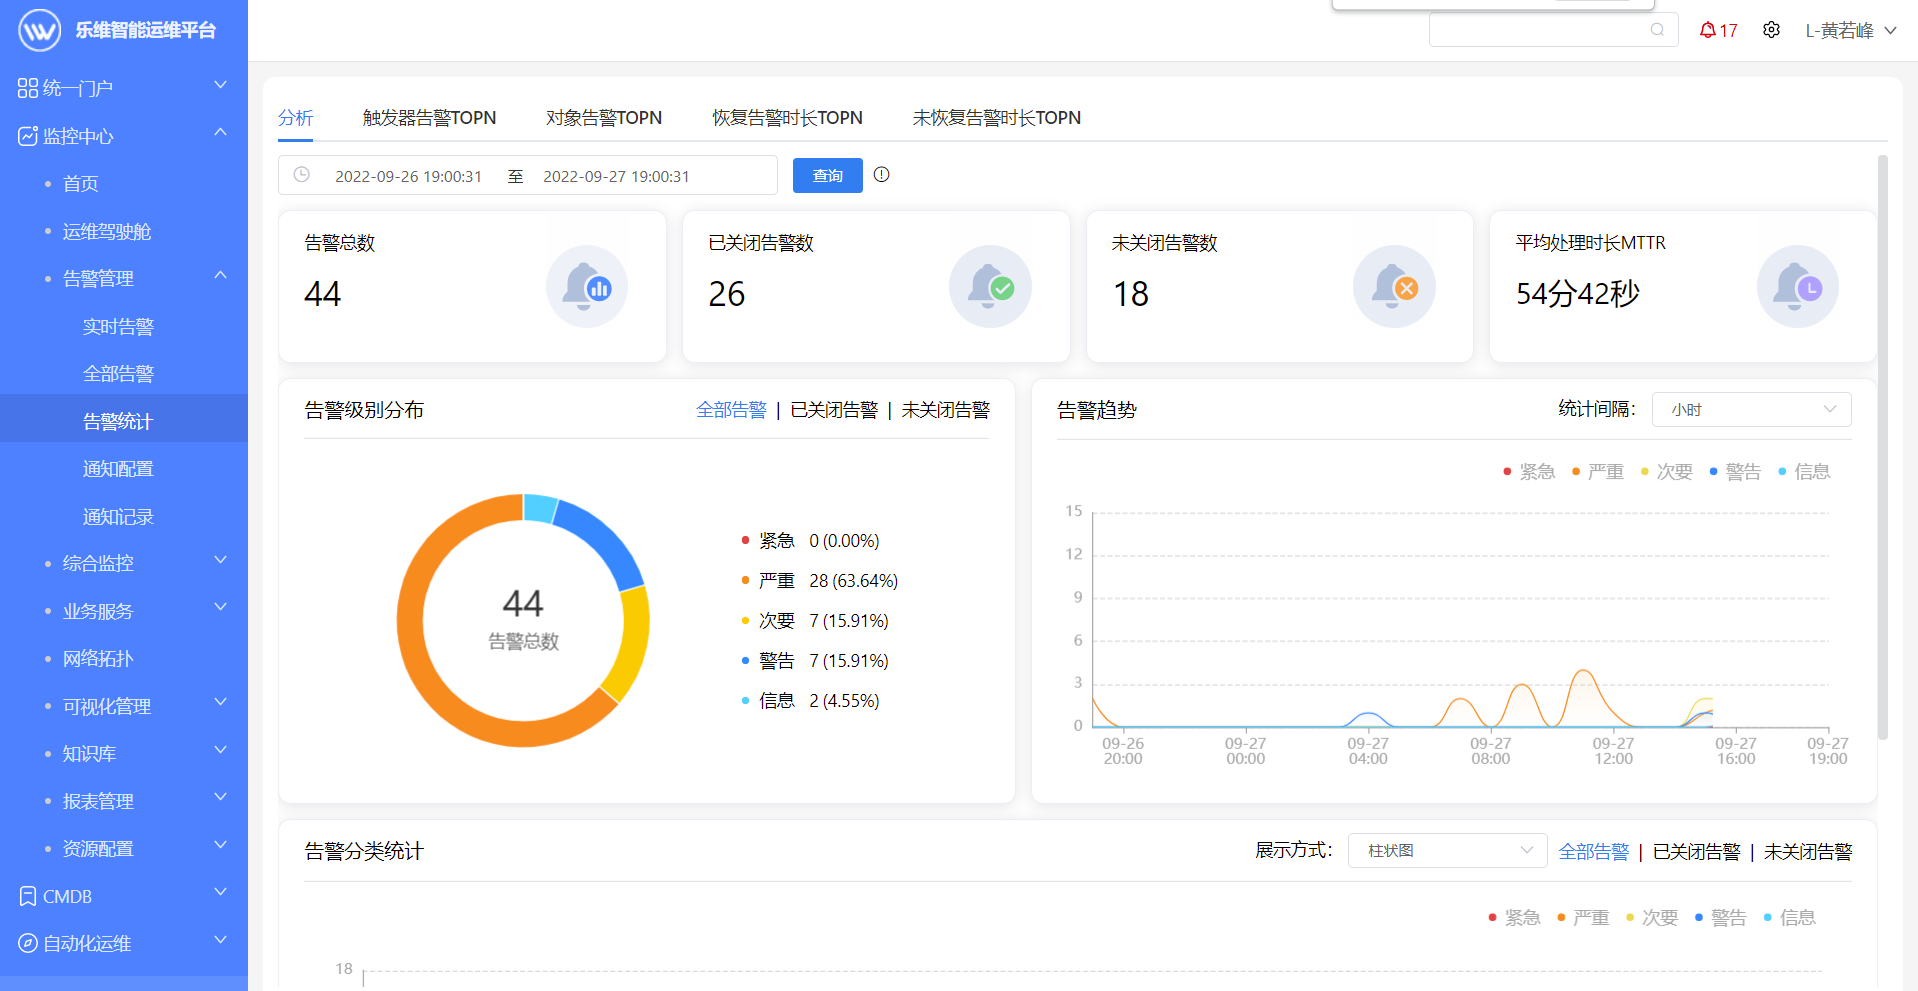Click the closed alerts bell check icon
The height and width of the screenshot is (991, 1918).
pyautogui.click(x=990, y=287)
